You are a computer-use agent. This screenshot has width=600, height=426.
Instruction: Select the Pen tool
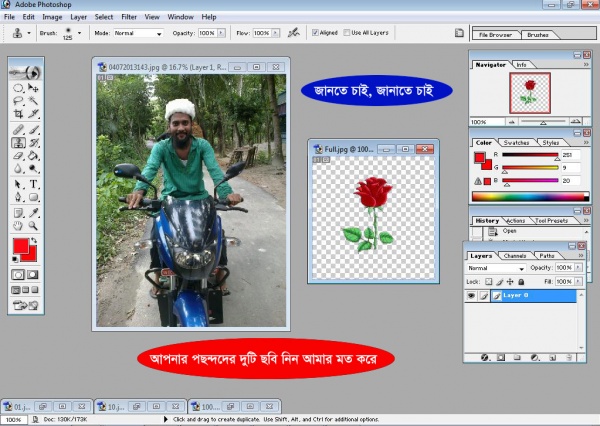18,197
